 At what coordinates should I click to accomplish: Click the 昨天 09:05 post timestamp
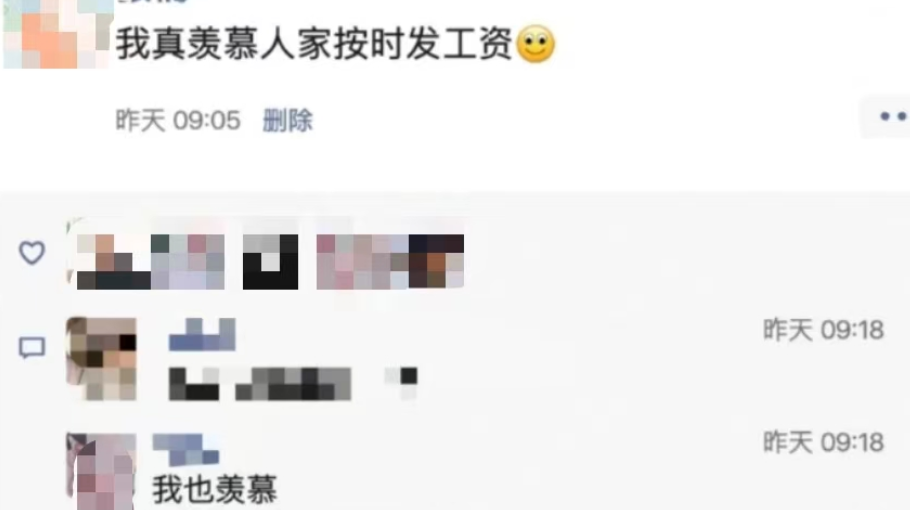click(x=178, y=121)
